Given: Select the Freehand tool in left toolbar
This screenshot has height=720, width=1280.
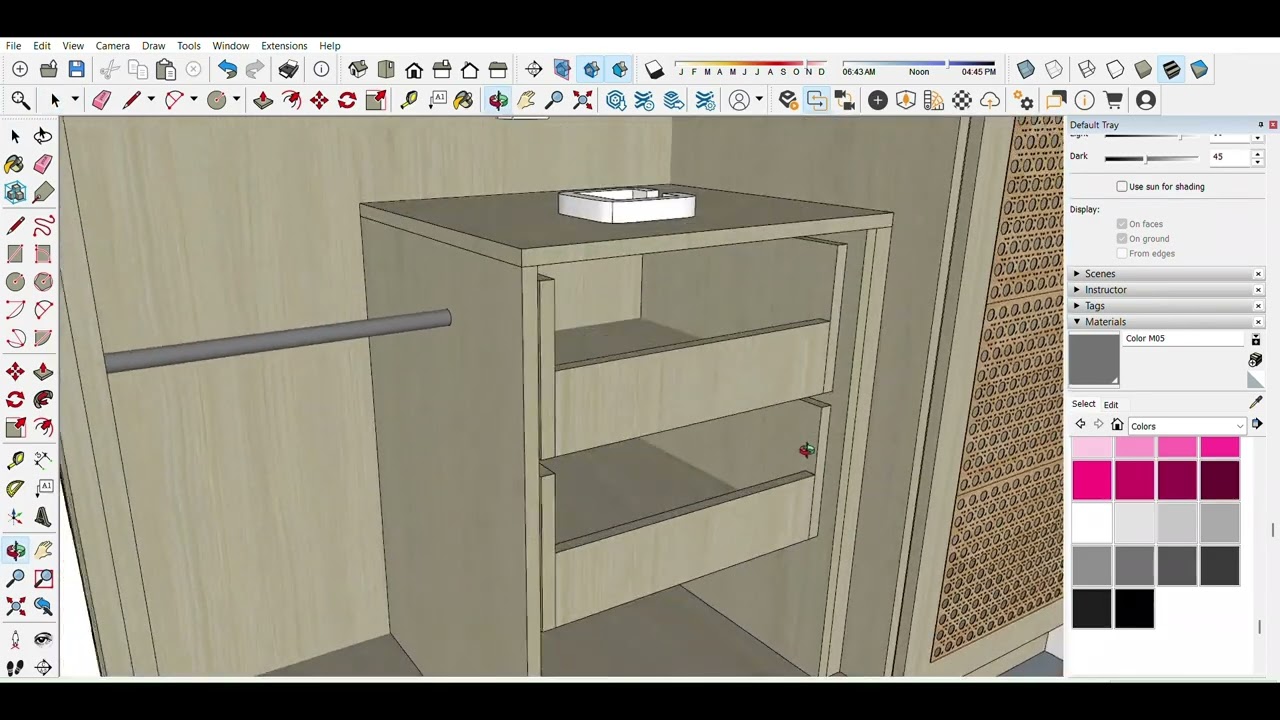Looking at the screenshot, I should click(43, 226).
